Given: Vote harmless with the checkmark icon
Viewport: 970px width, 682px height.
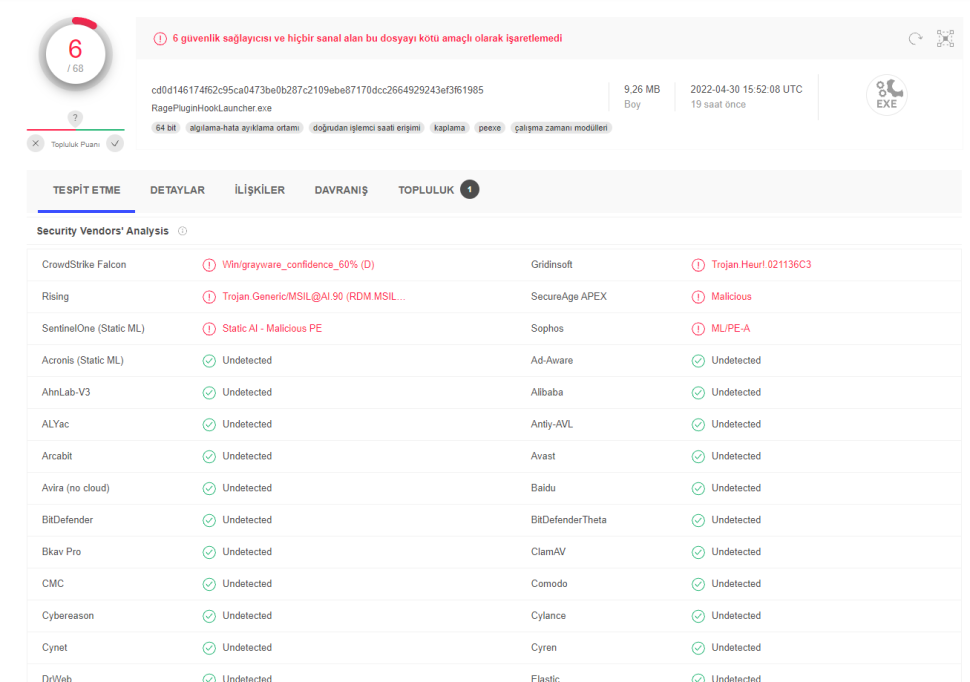Looking at the screenshot, I should click(x=115, y=143).
